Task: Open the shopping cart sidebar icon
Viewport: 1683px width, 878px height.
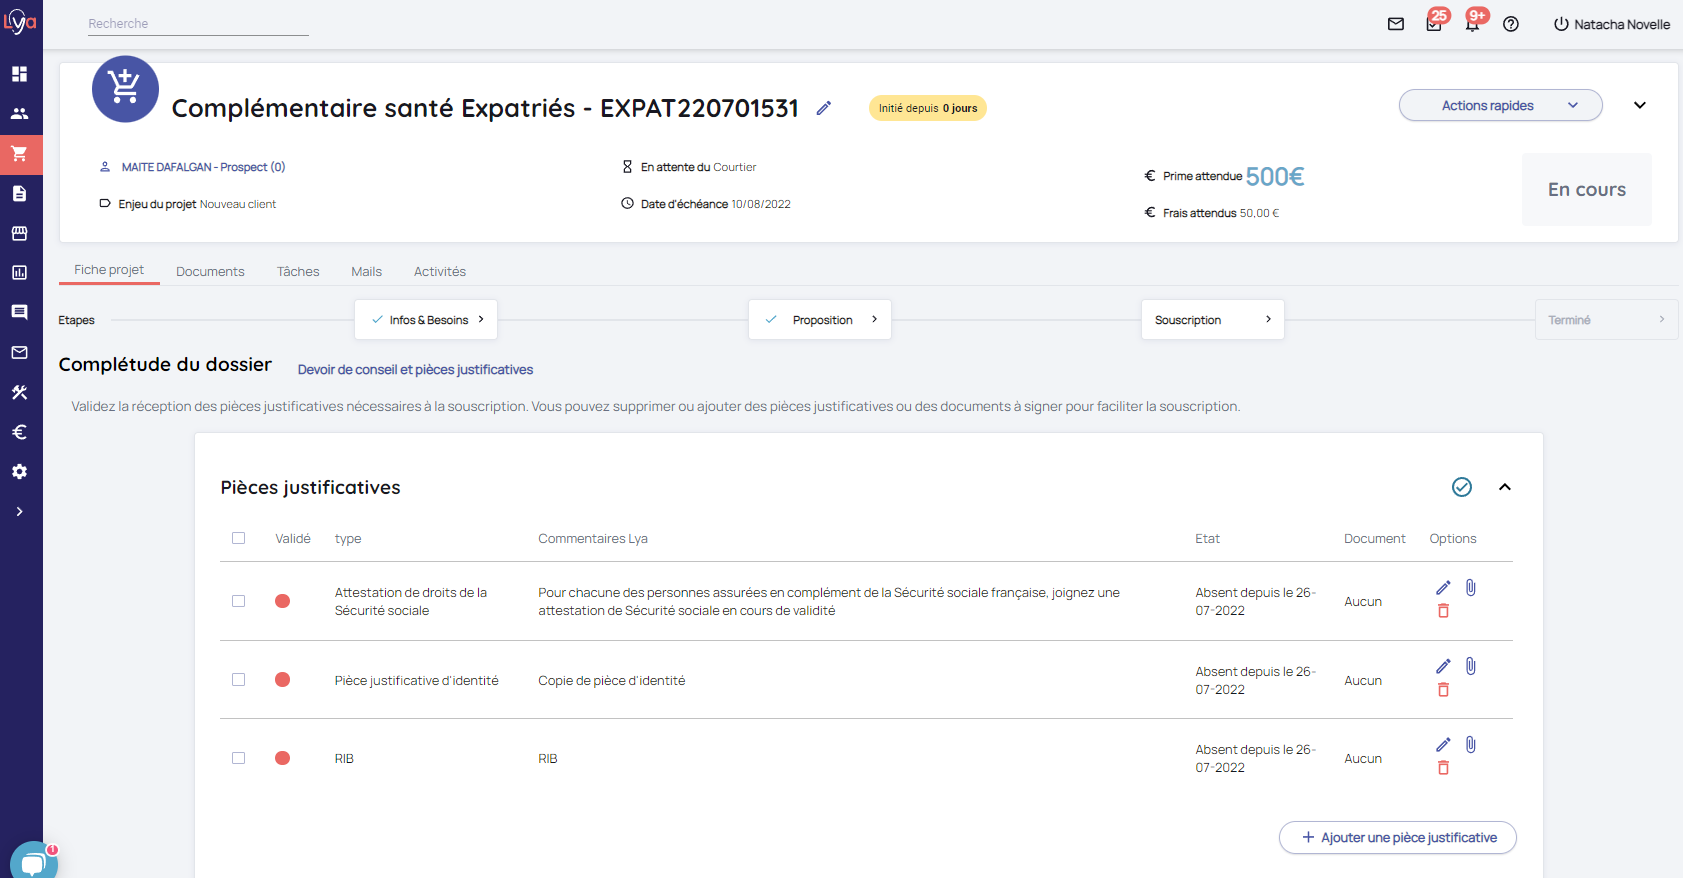Action: click(20, 154)
